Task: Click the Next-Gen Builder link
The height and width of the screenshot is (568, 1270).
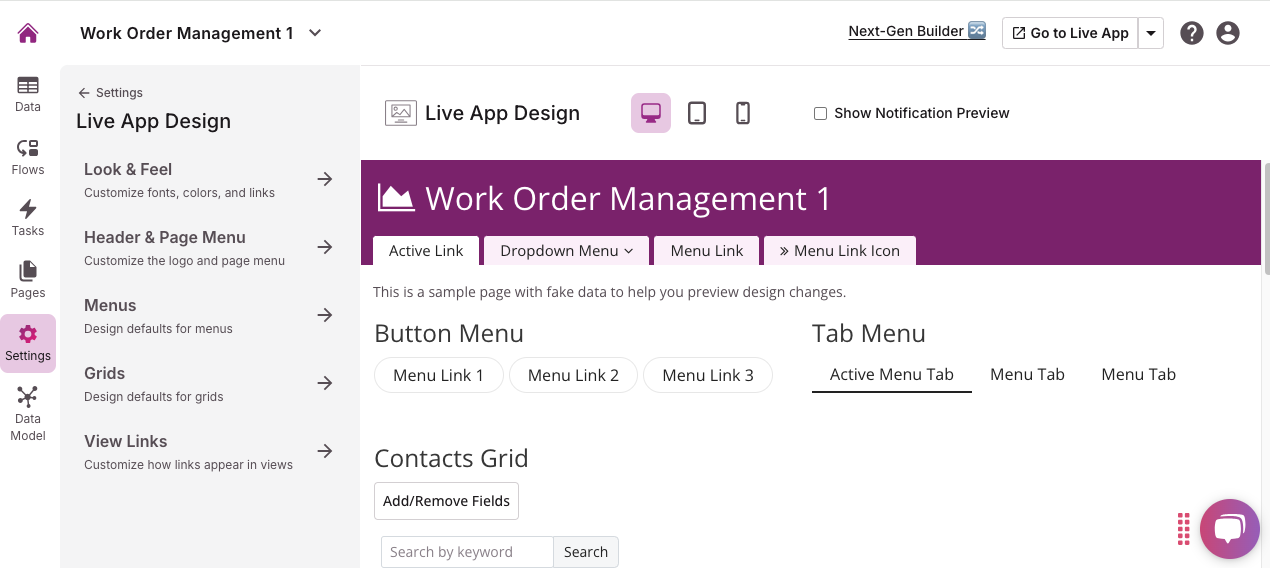Action: (917, 31)
